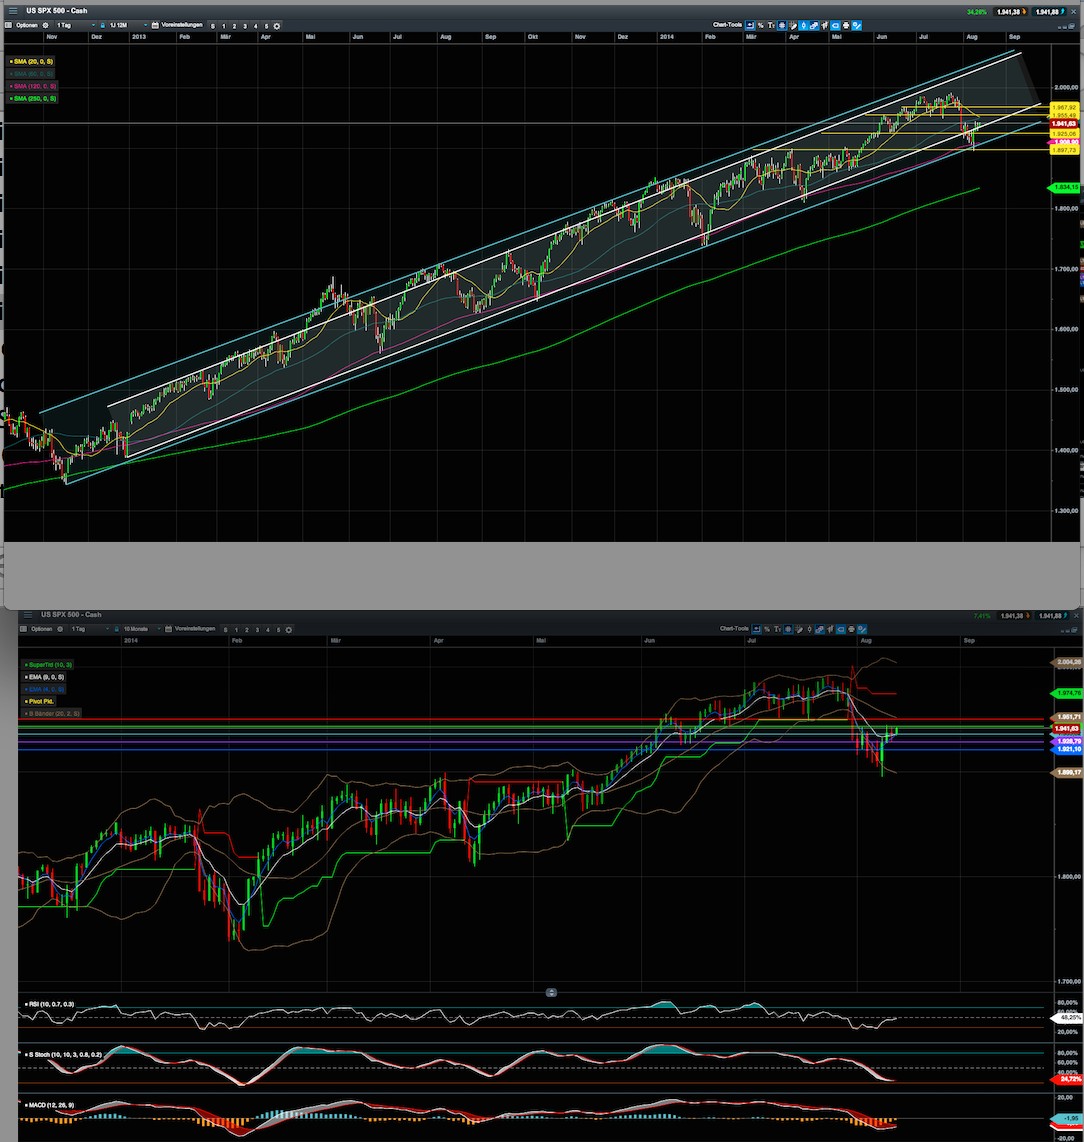Click the indicators icon in upper Chart-Tools
The width and height of the screenshot is (1084, 1142).
[x=825, y=25]
